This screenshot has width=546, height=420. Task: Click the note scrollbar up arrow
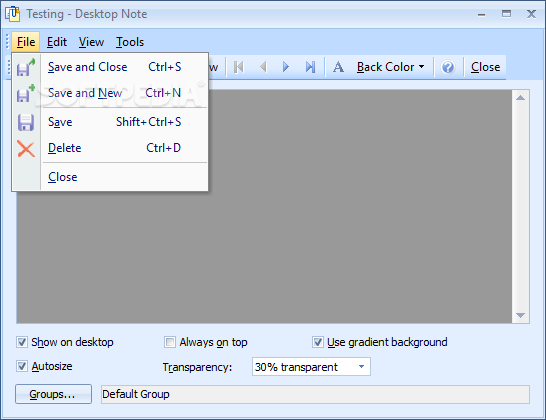click(x=520, y=98)
